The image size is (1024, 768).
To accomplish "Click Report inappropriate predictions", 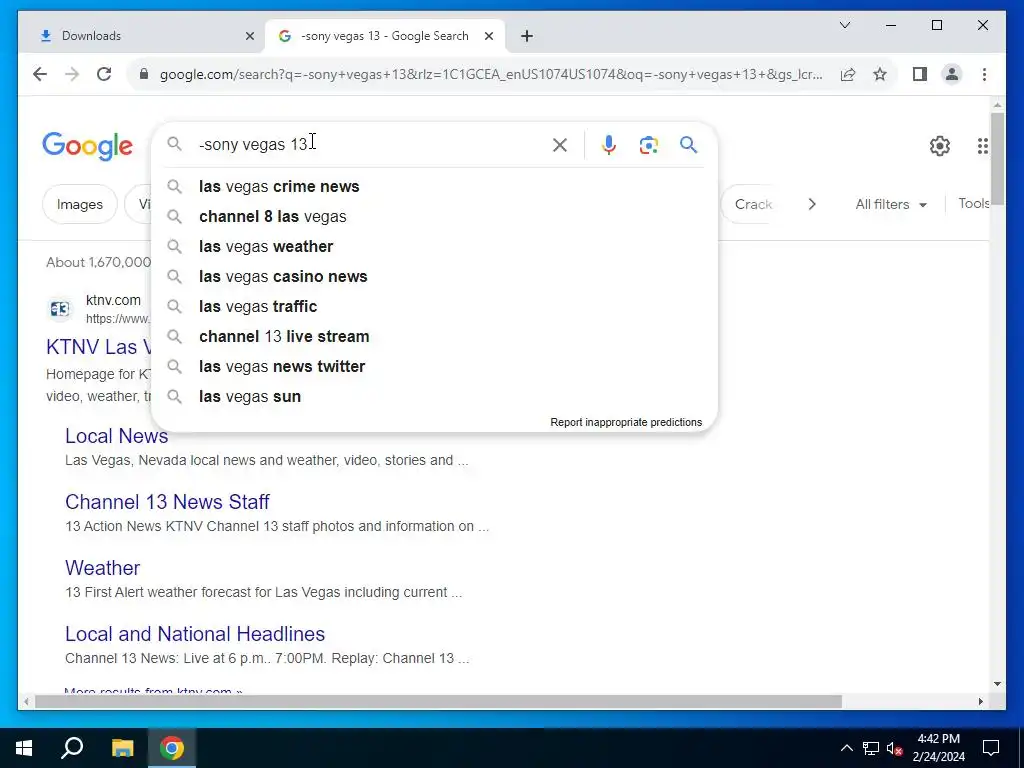I will (626, 423).
